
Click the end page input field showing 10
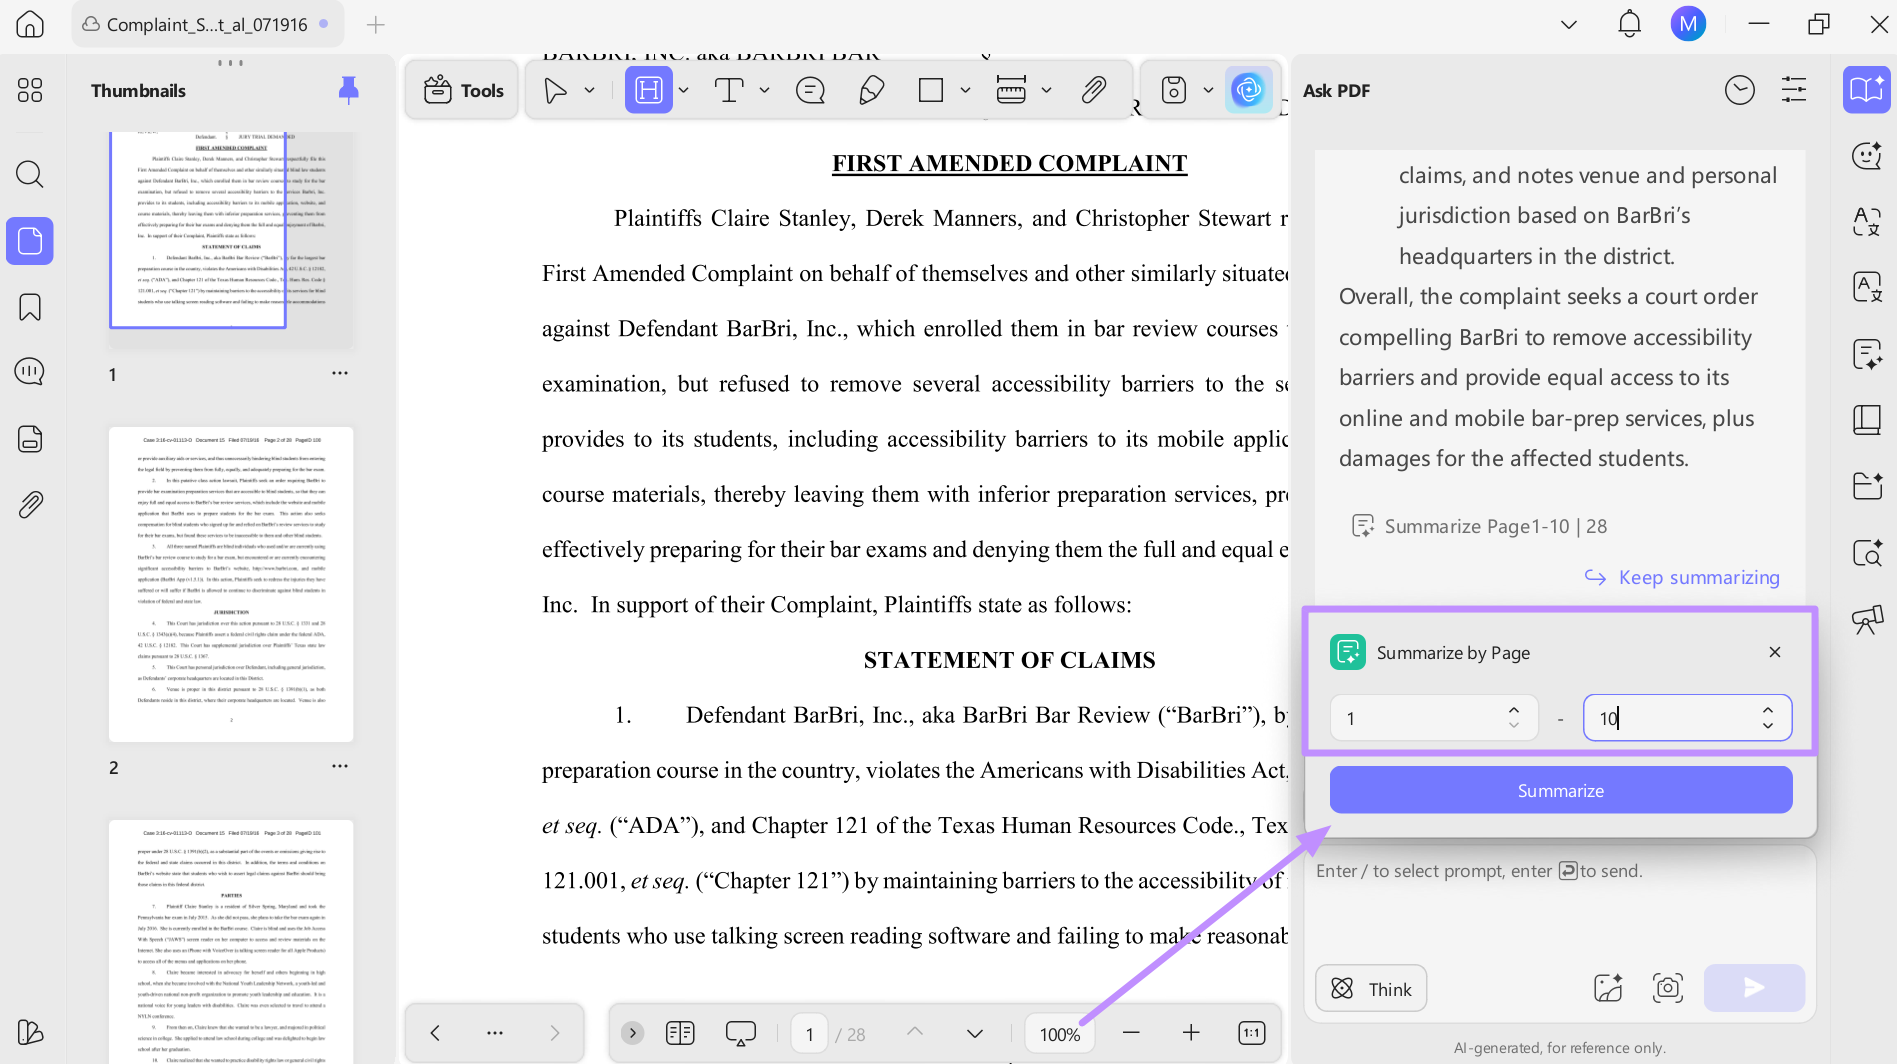click(1687, 718)
